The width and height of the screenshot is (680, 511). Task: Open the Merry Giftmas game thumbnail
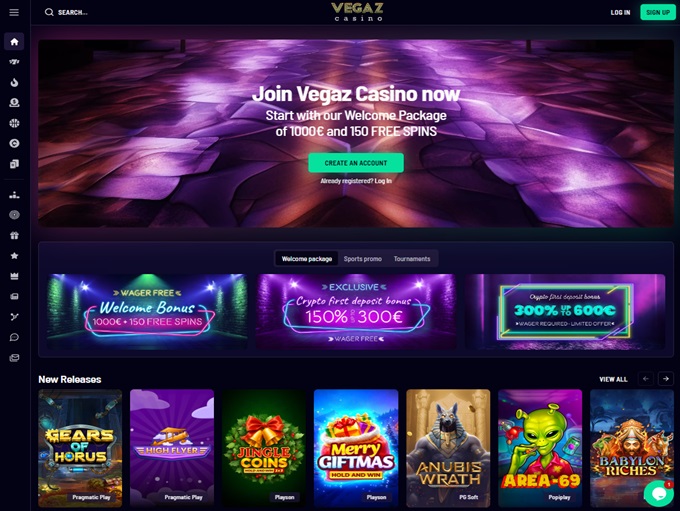pos(356,448)
